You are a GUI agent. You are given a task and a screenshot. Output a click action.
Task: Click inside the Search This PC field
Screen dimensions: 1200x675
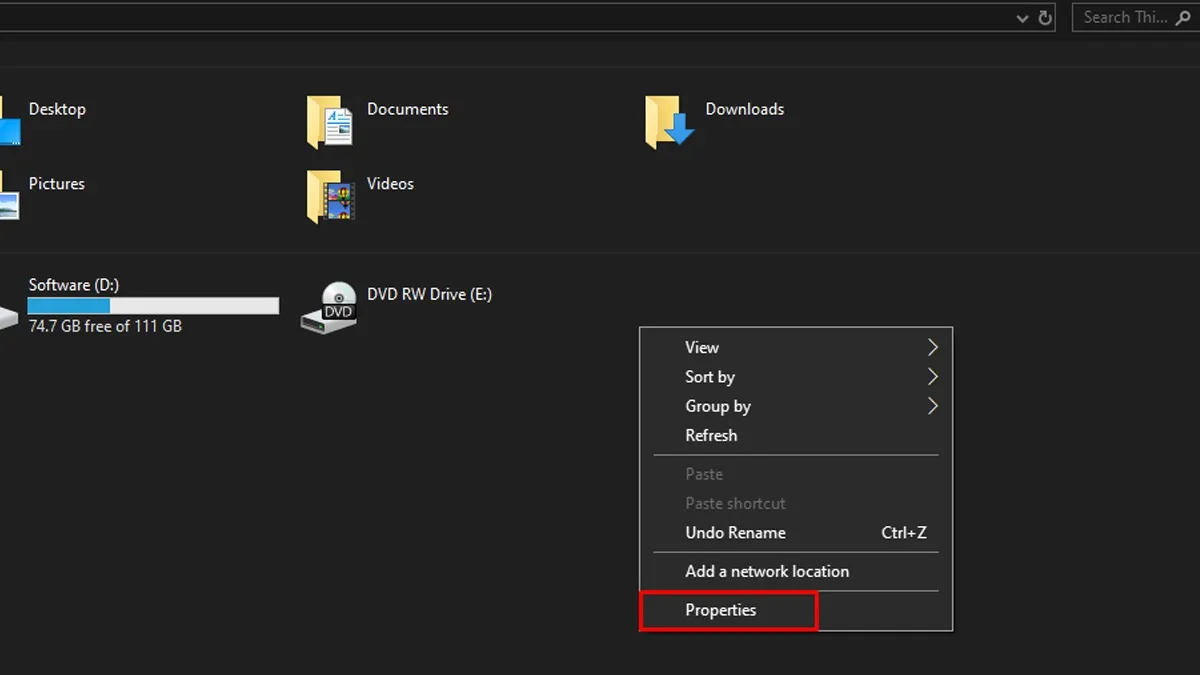[x=1125, y=17]
